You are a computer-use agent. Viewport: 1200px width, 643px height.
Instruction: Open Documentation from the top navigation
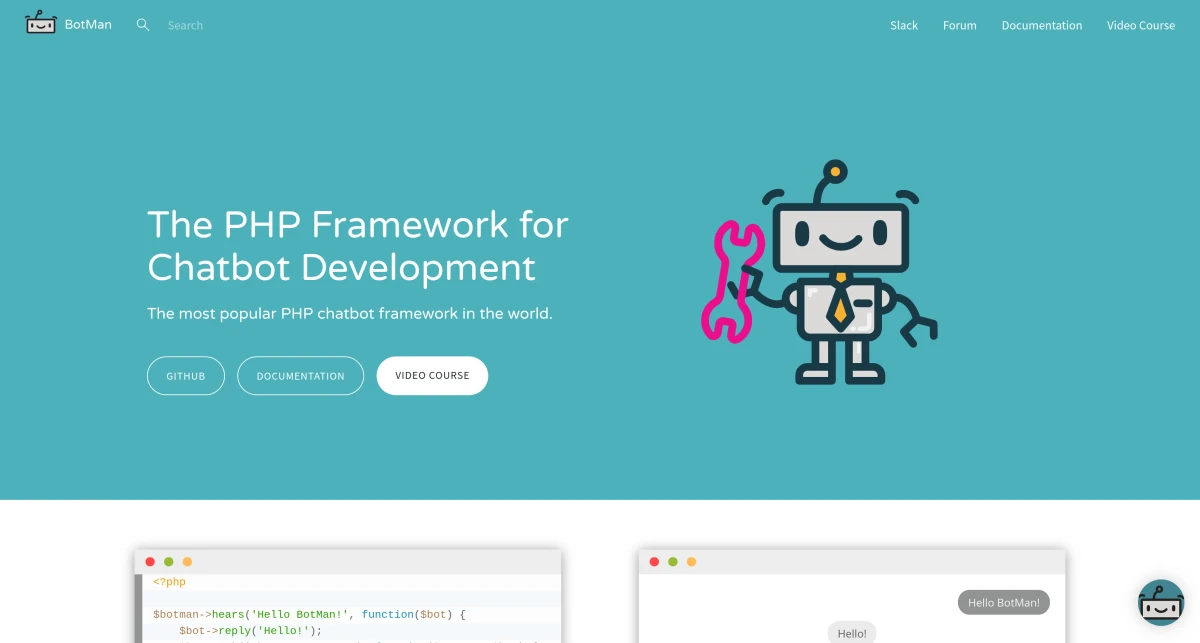click(x=1042, y=25)
